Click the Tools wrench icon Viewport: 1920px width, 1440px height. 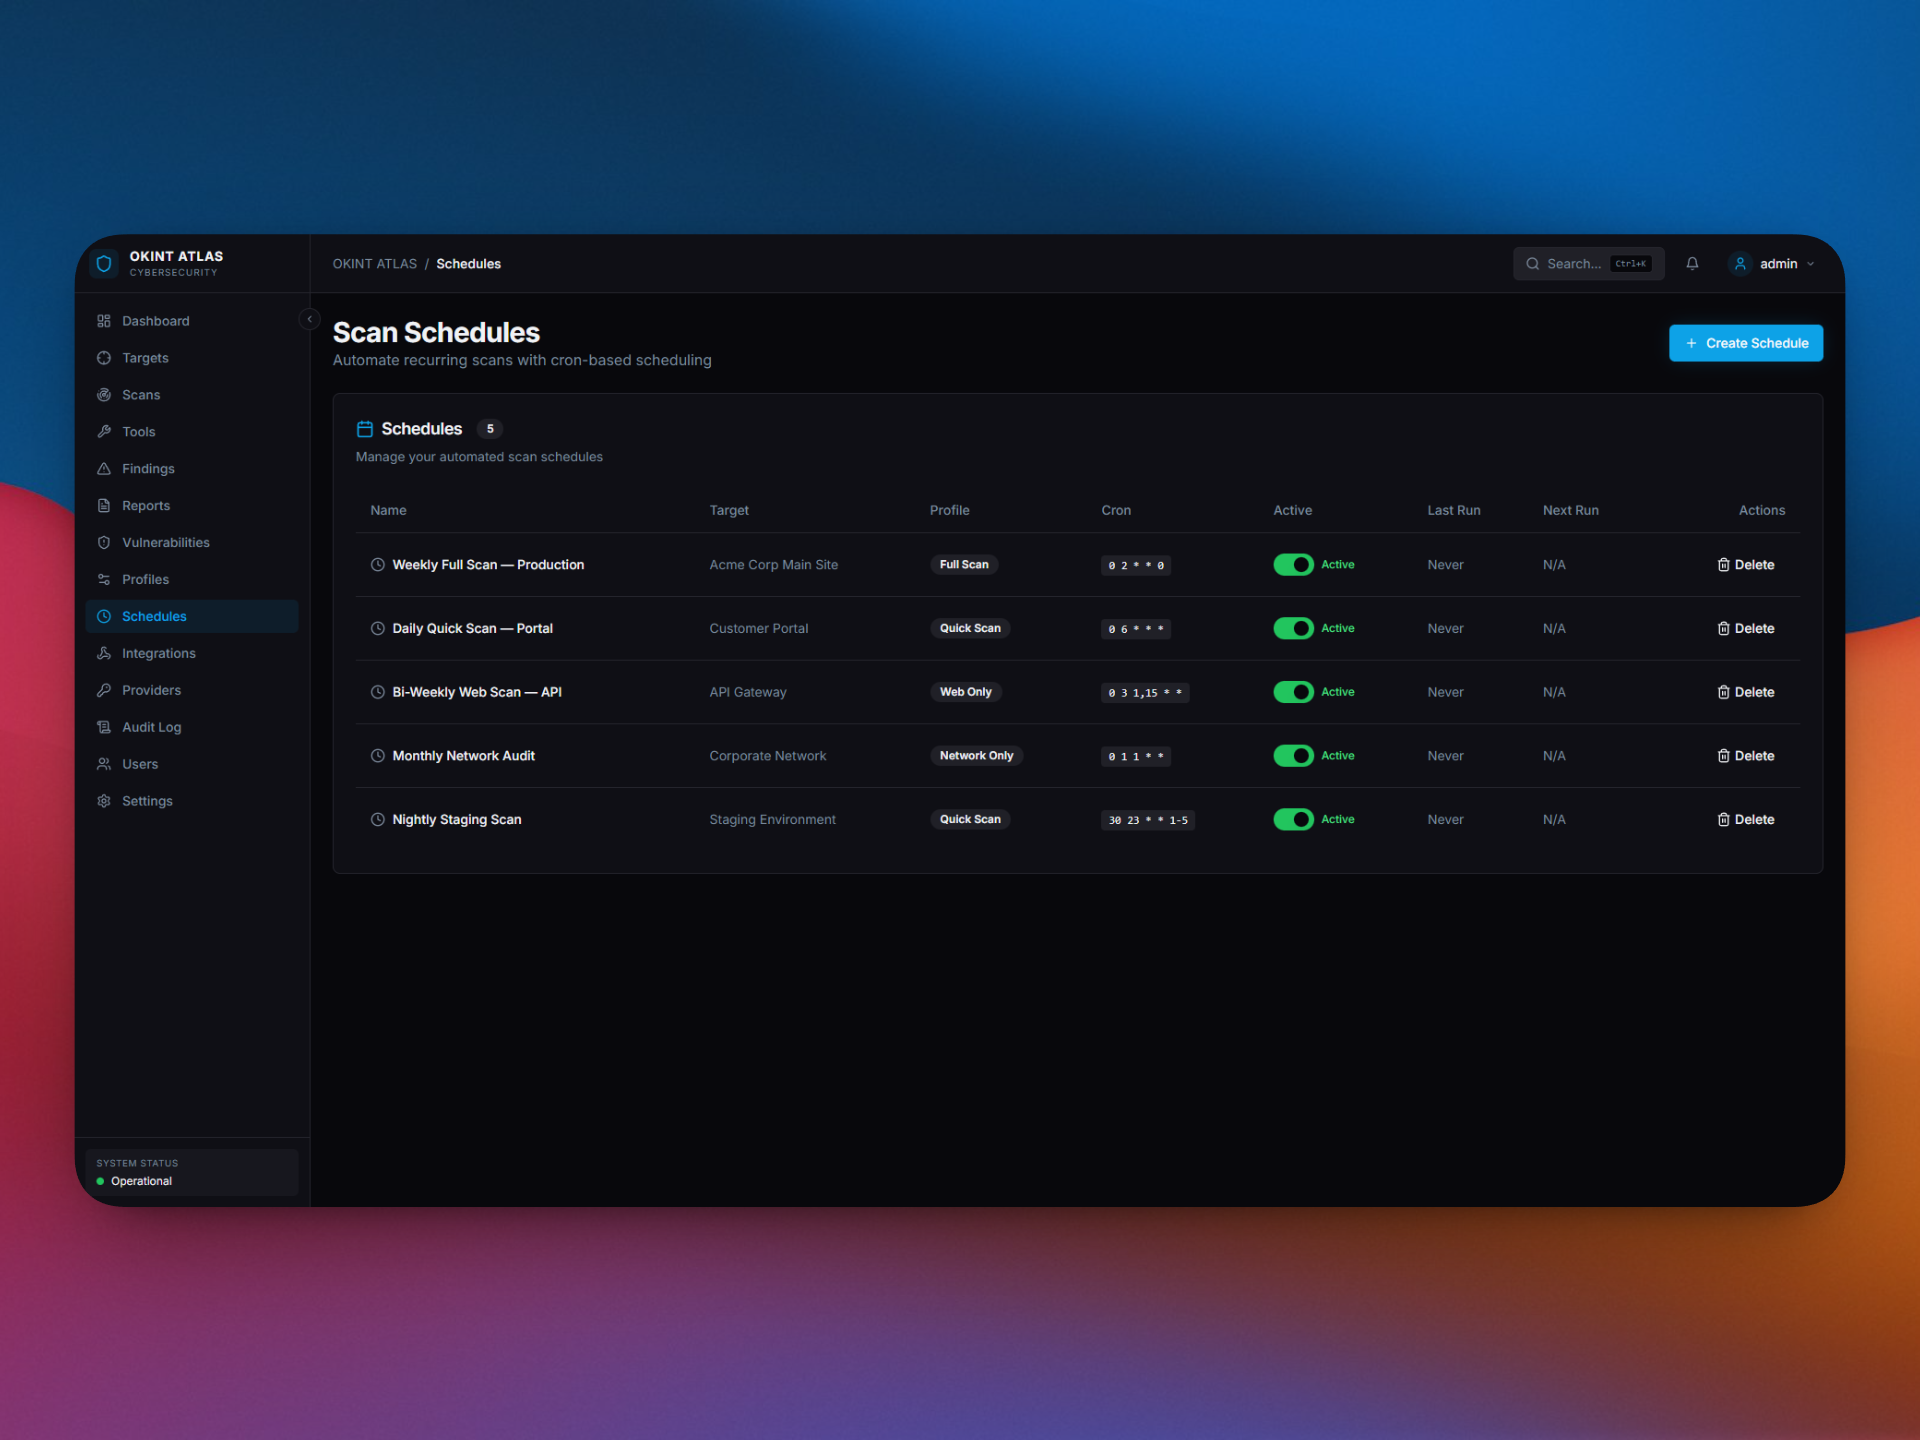pos(104,431)
